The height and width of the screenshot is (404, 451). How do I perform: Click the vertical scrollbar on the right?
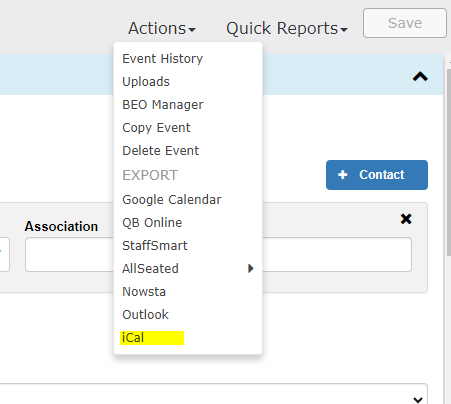[449, 163]
